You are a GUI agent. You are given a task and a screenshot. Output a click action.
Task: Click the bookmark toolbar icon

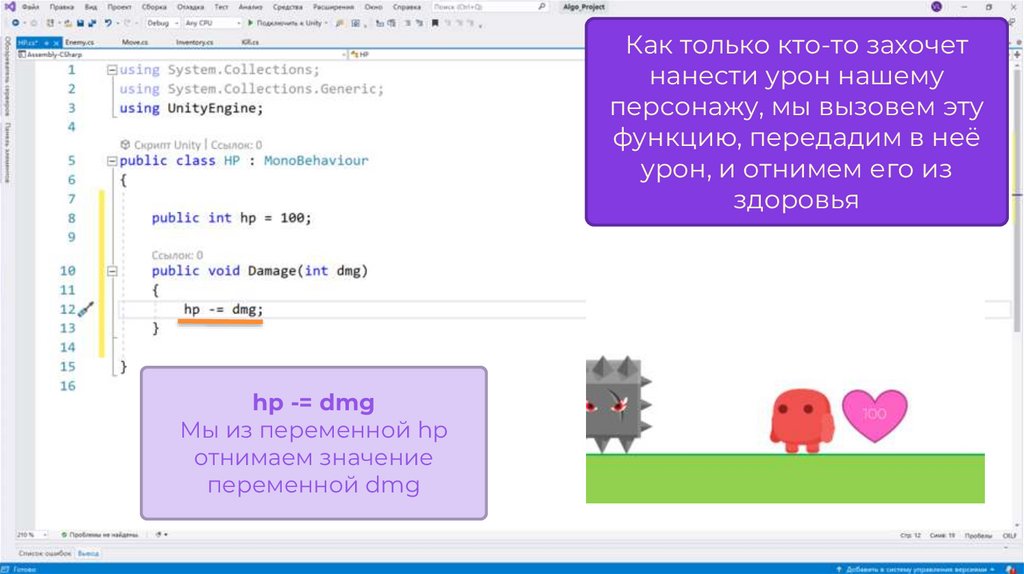pyautogui.click(x=435, y=23)
